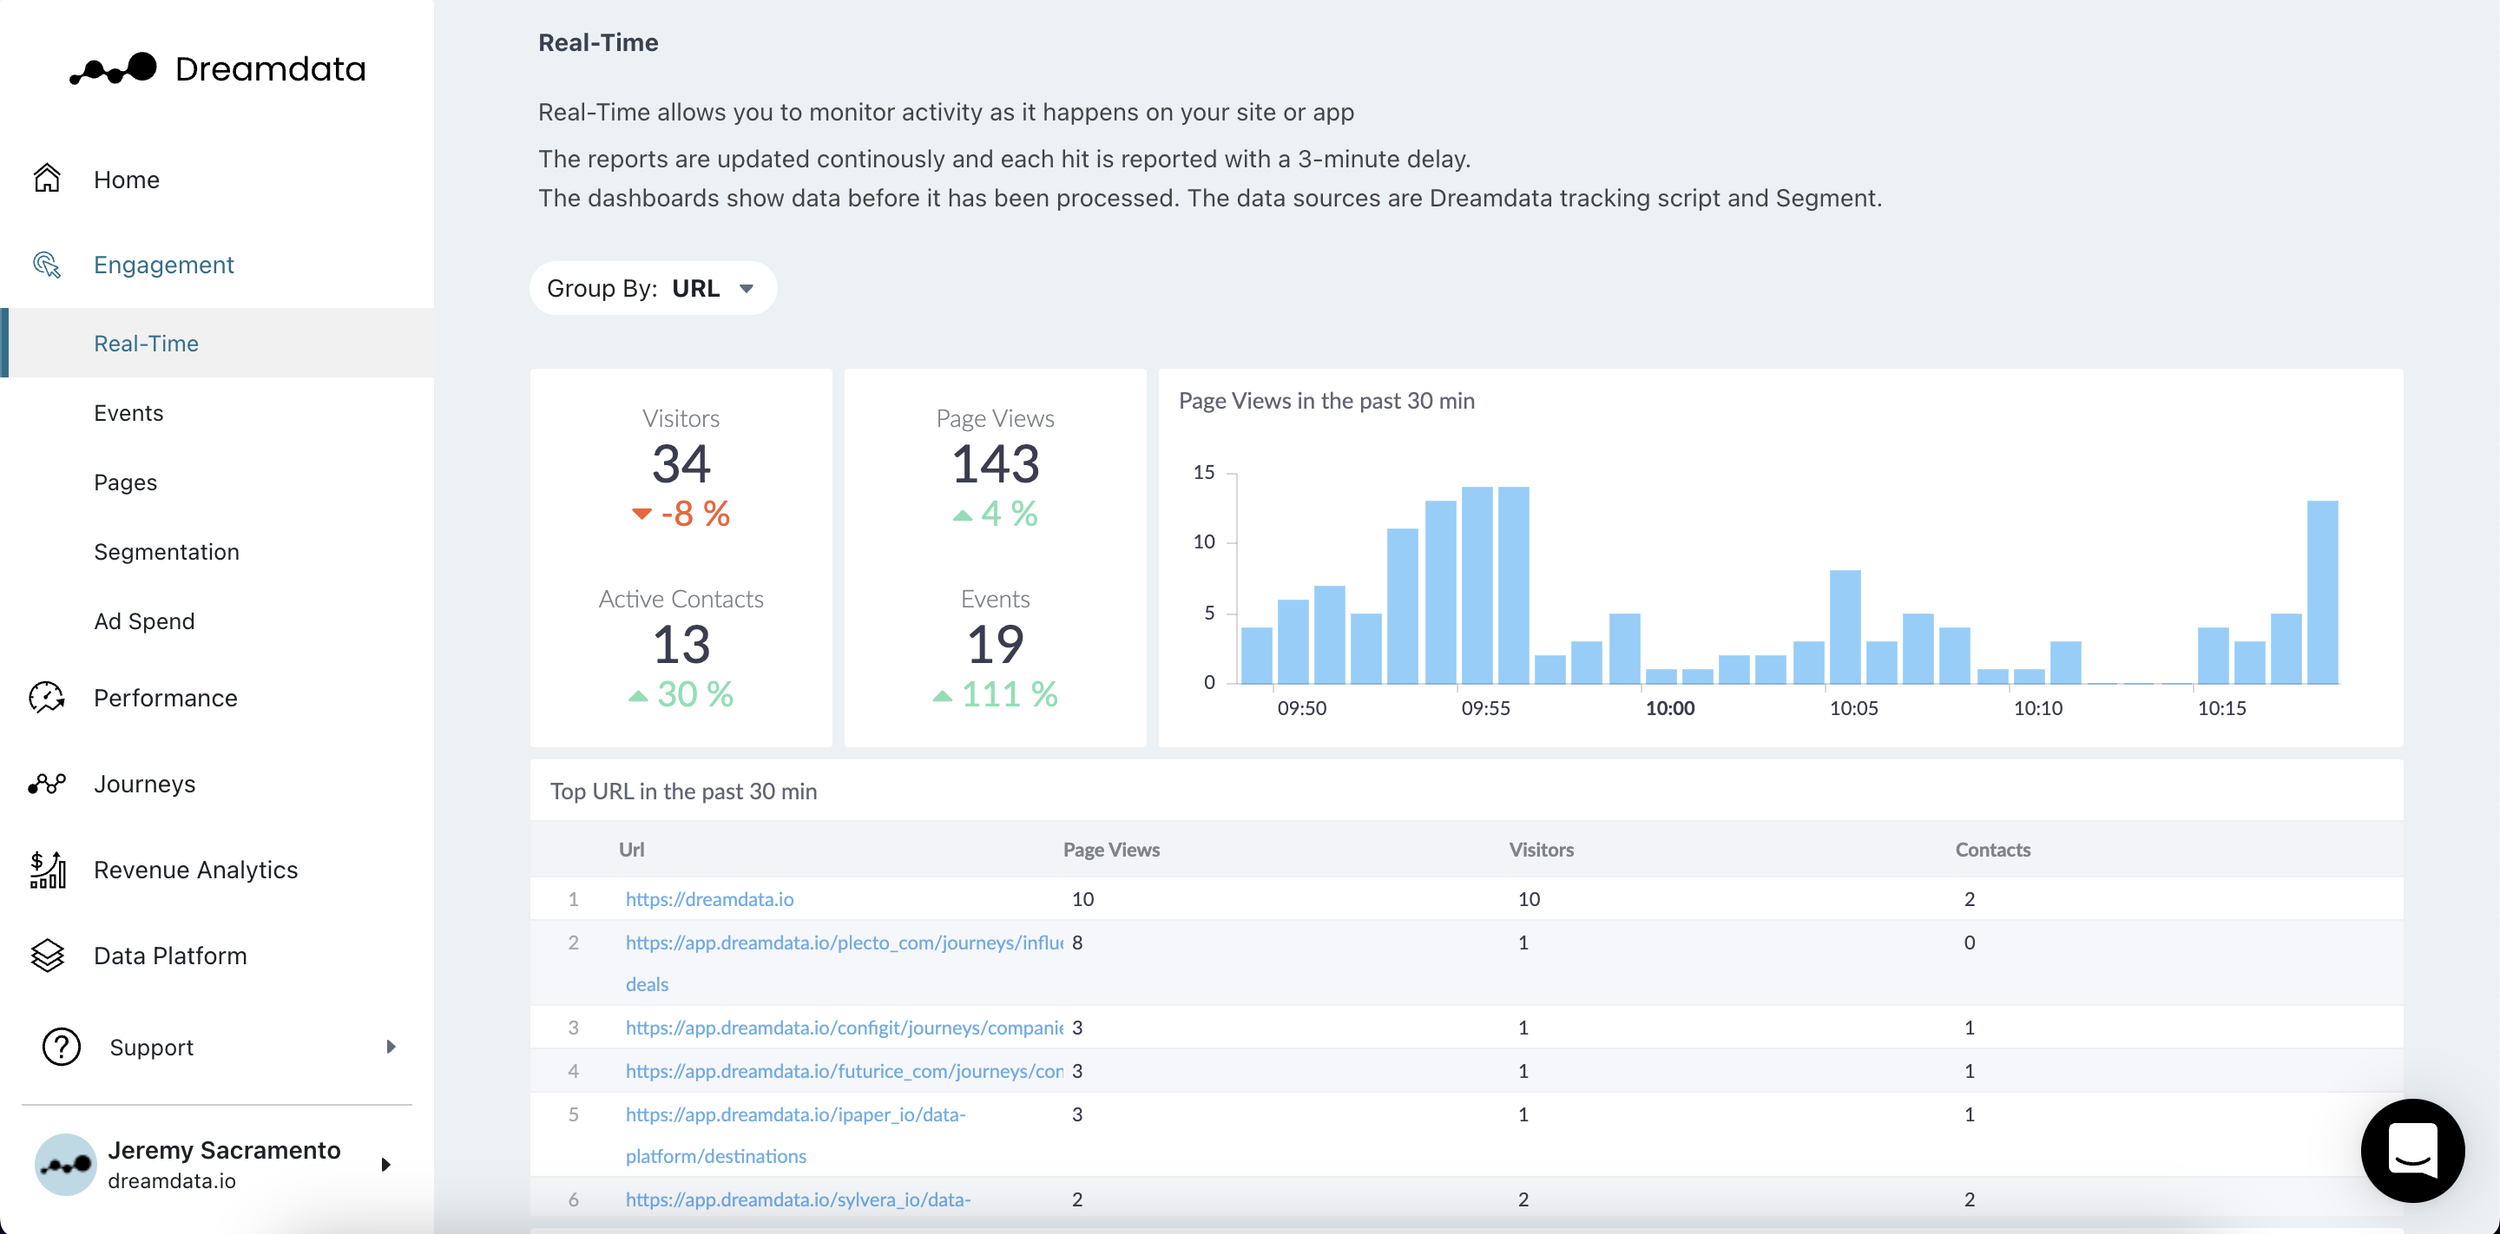
Task: Open the chat widget bubble
Action: (x=2412, y=1150)
